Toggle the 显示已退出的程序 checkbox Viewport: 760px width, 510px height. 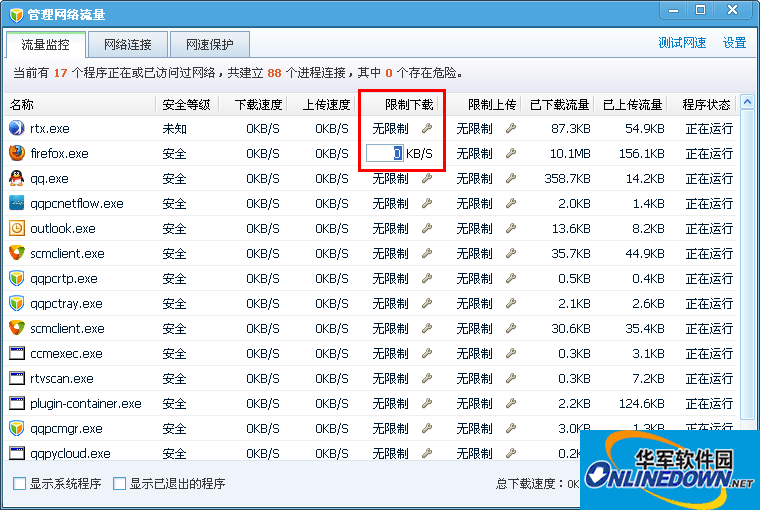pyautogui.click(x=120, y=484)
